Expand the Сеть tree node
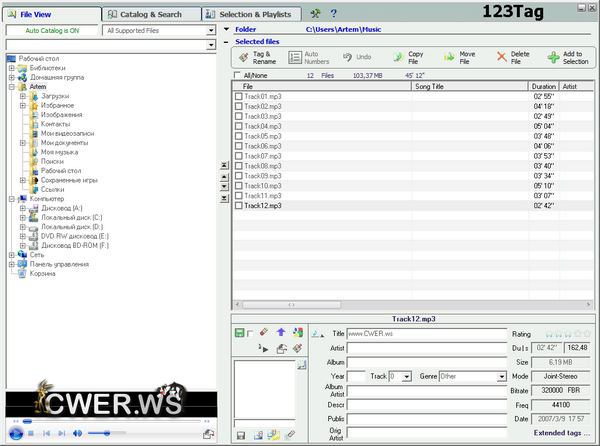Screen dimensions: 600x446 pyautogui.click(x=12, y=255)
